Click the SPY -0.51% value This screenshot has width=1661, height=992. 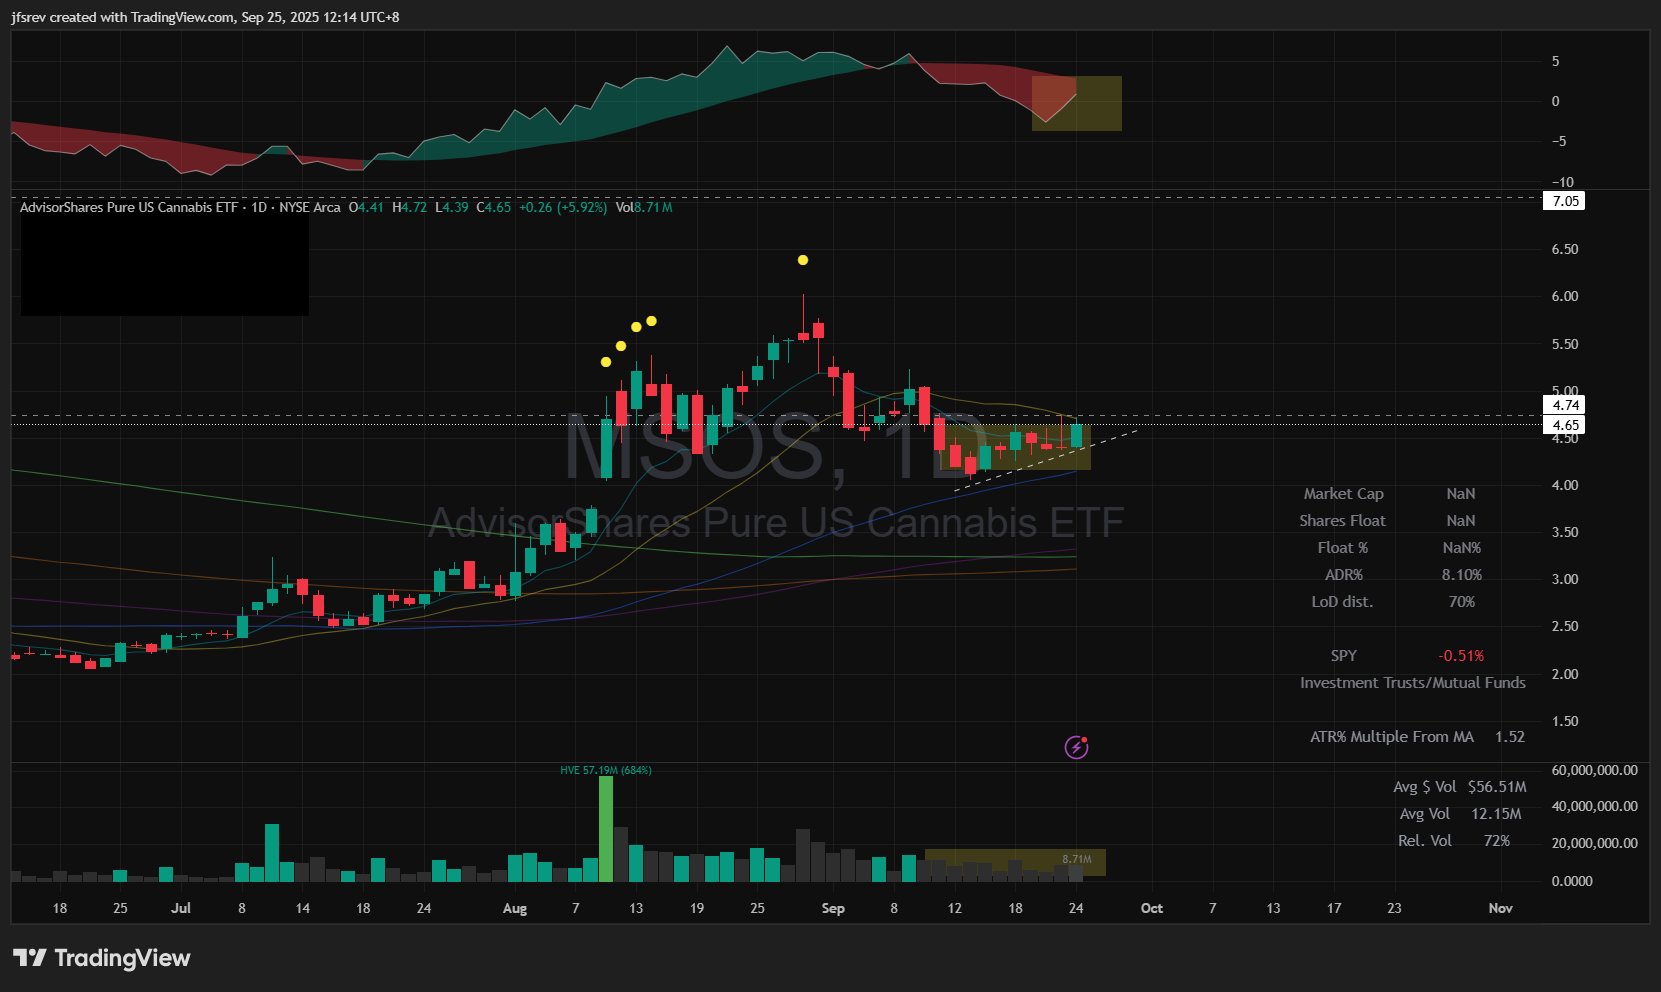coord(1460,656)
